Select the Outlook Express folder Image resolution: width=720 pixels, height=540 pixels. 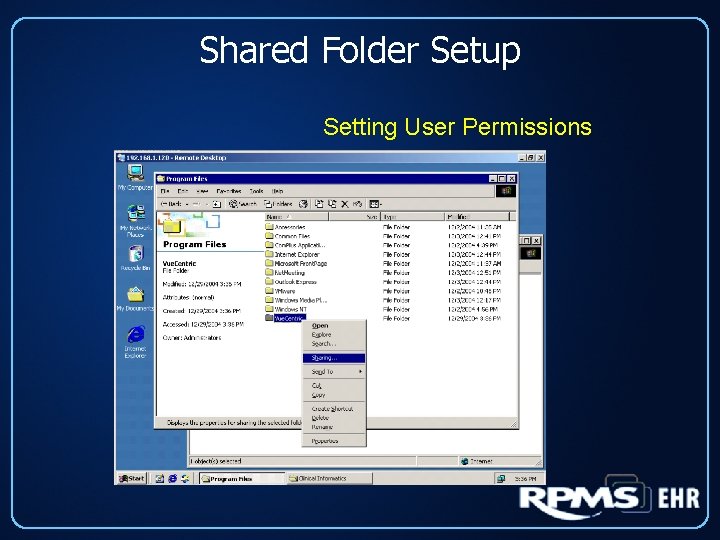(291, 282)
